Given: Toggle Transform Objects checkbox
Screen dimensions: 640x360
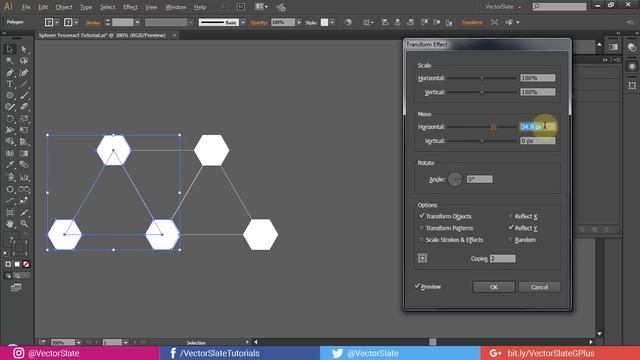Looking at the screenshot, I should click(x=421, y=216).
